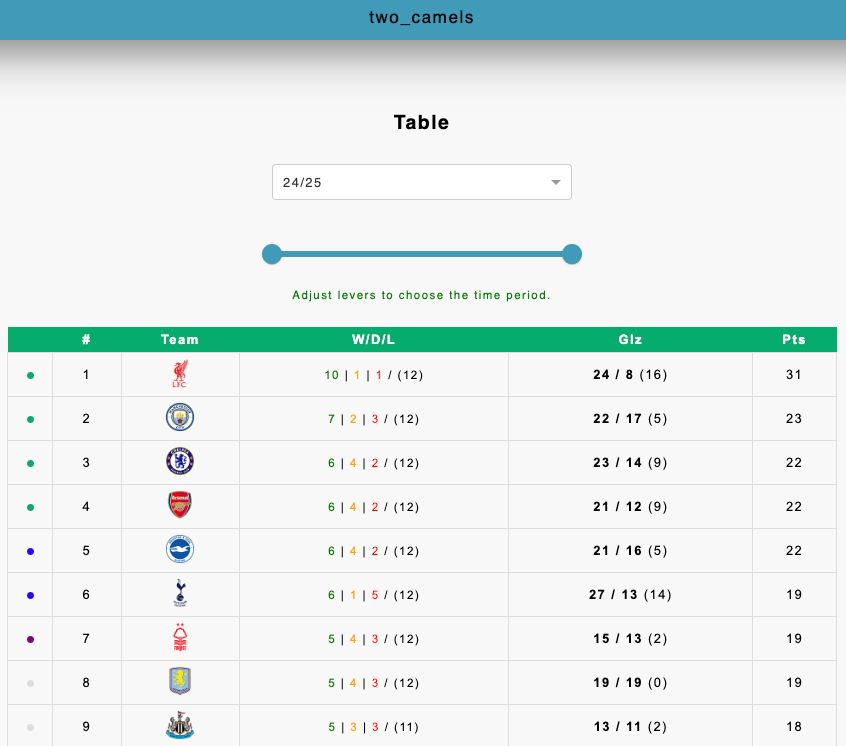Click the Tottenham crest in row 6

[180, 593]
